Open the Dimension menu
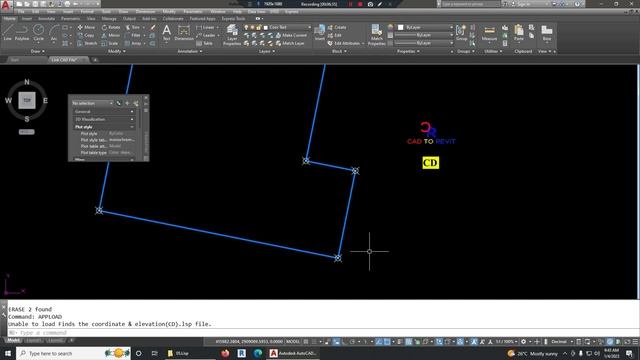640x360 pixels. tap(145, 12)
